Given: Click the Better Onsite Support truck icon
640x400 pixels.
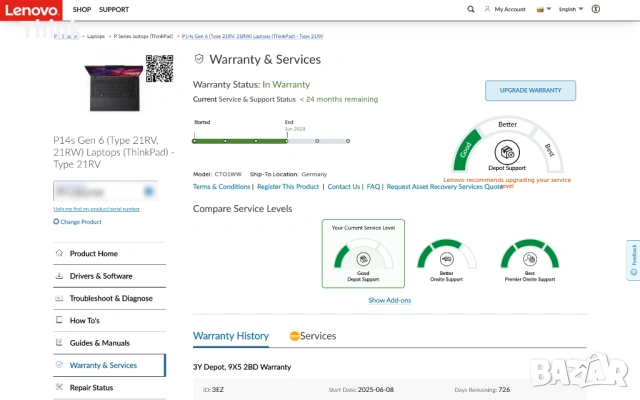Looking at the screenshot, I should 447,259.
